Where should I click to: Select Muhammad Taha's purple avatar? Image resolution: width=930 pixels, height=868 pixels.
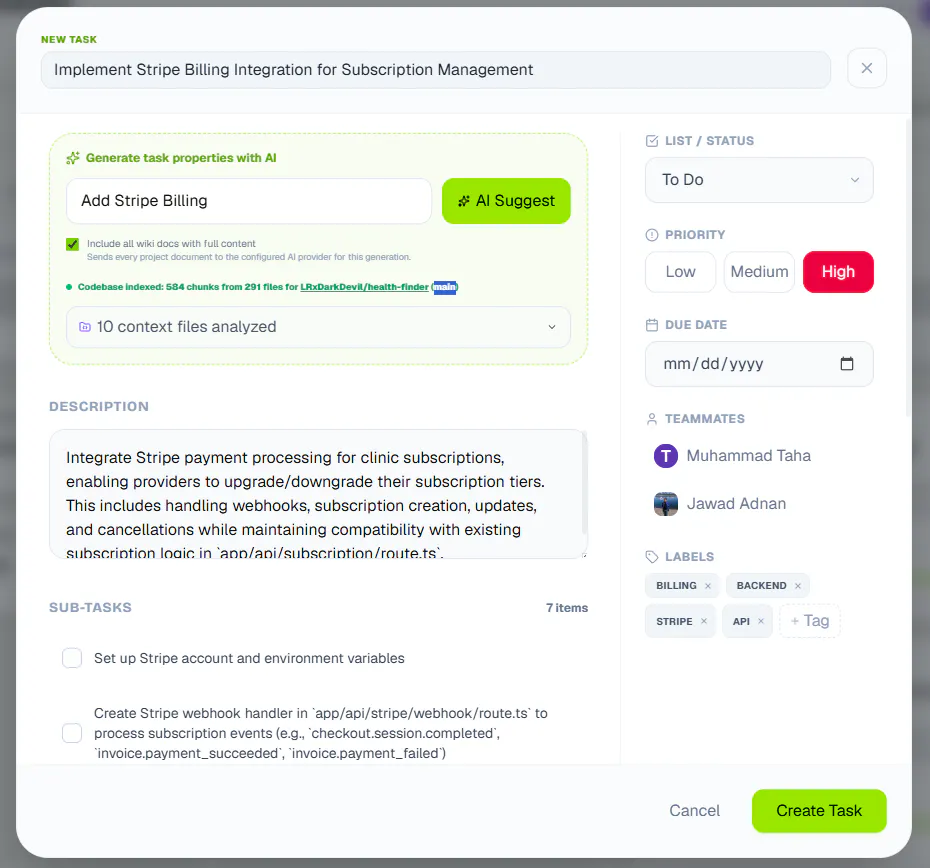[665, 456]
